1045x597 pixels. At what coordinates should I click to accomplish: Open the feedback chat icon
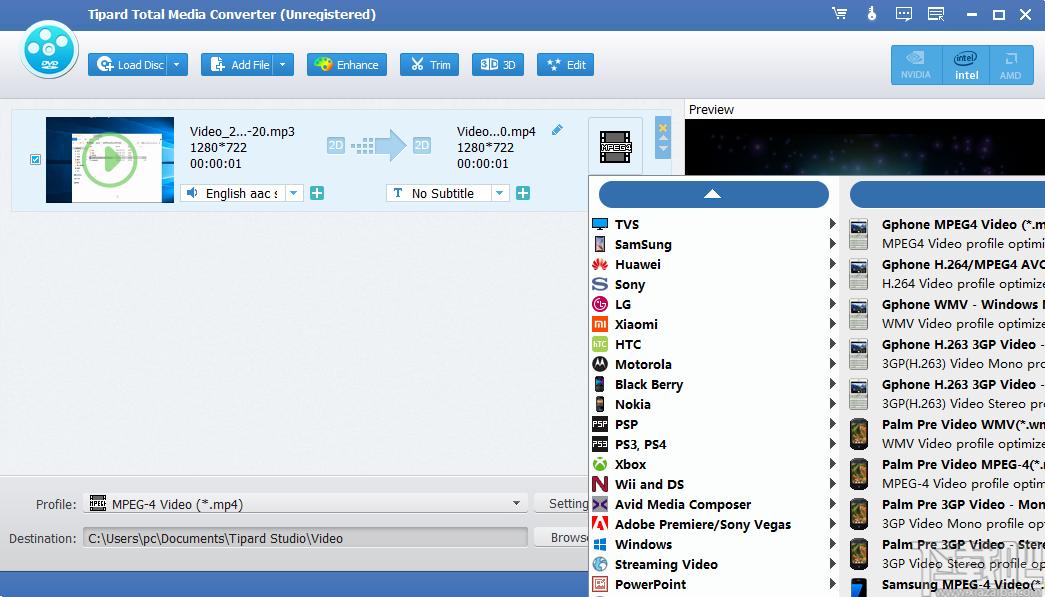(904, 14)
